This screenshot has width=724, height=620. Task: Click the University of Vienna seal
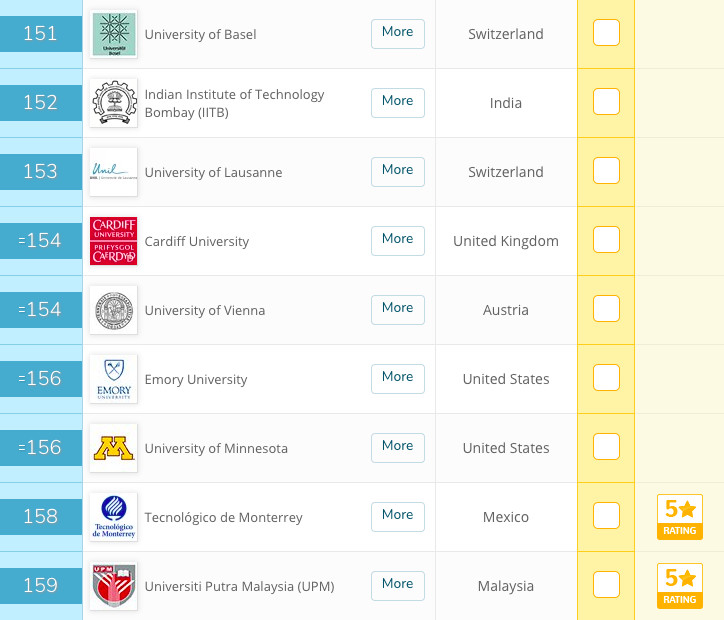pos(114,310)
